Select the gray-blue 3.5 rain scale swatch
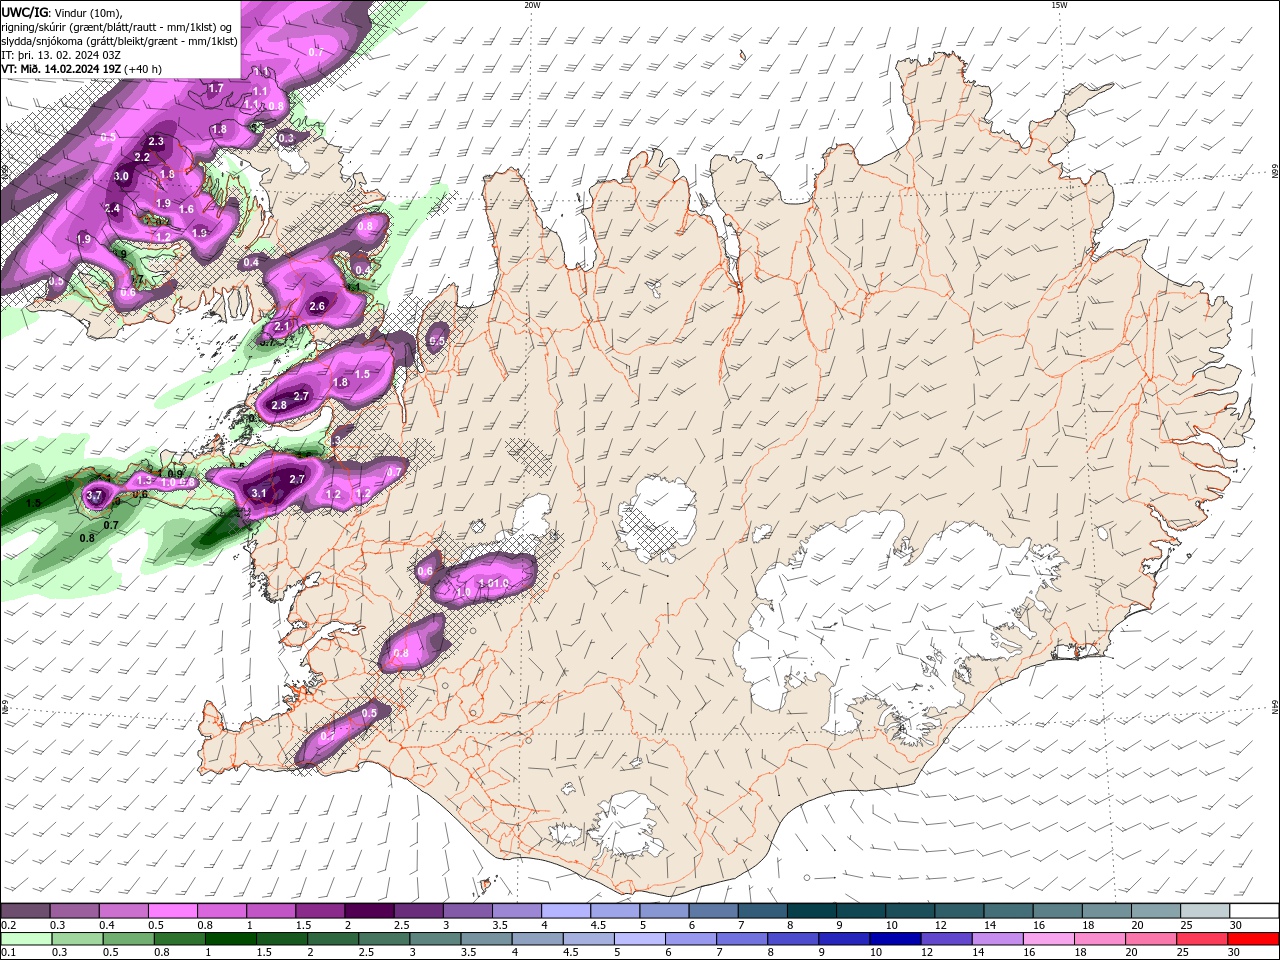 [485, 939]
